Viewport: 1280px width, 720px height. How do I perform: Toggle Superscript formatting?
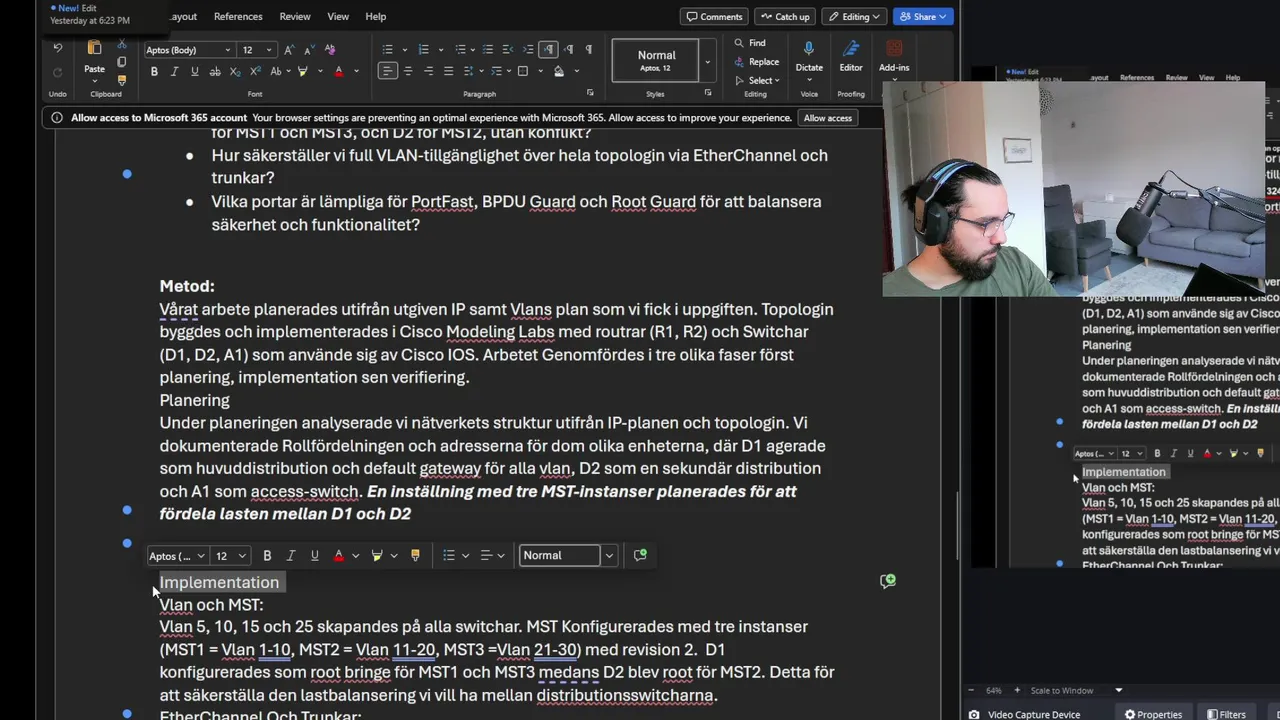click(x=255, y=71)
